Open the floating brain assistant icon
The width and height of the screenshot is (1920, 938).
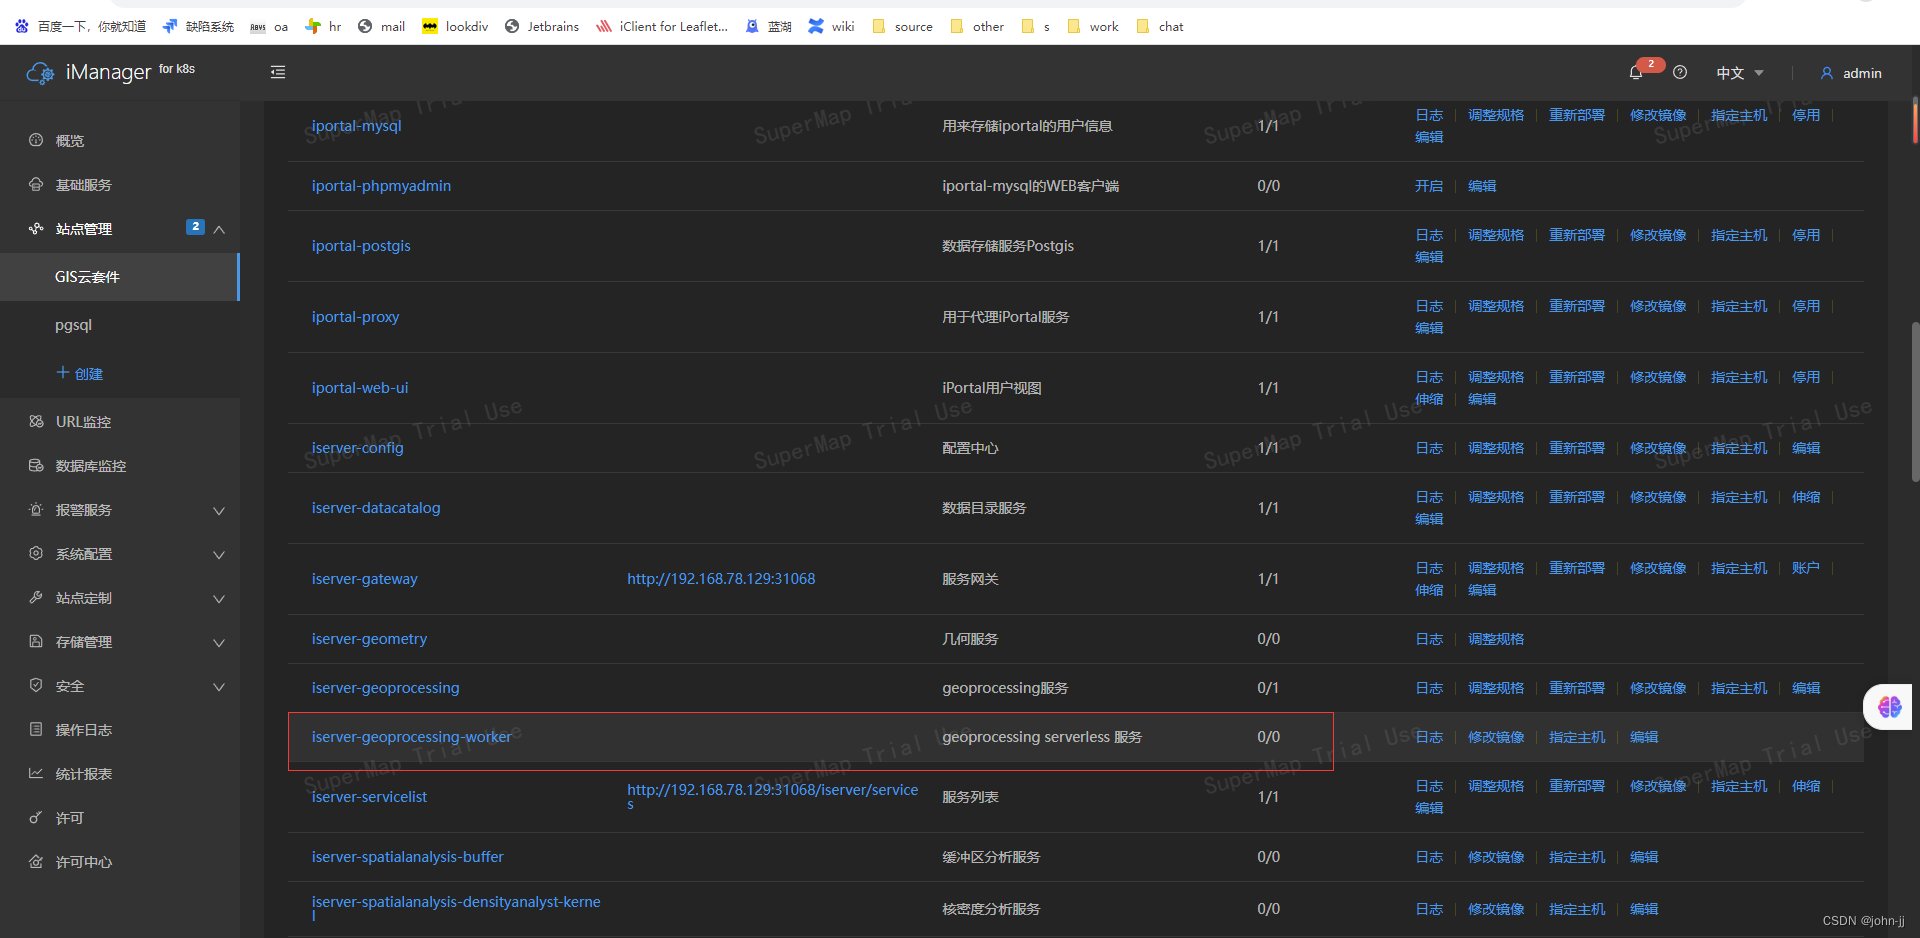(x=1889, y=707)
